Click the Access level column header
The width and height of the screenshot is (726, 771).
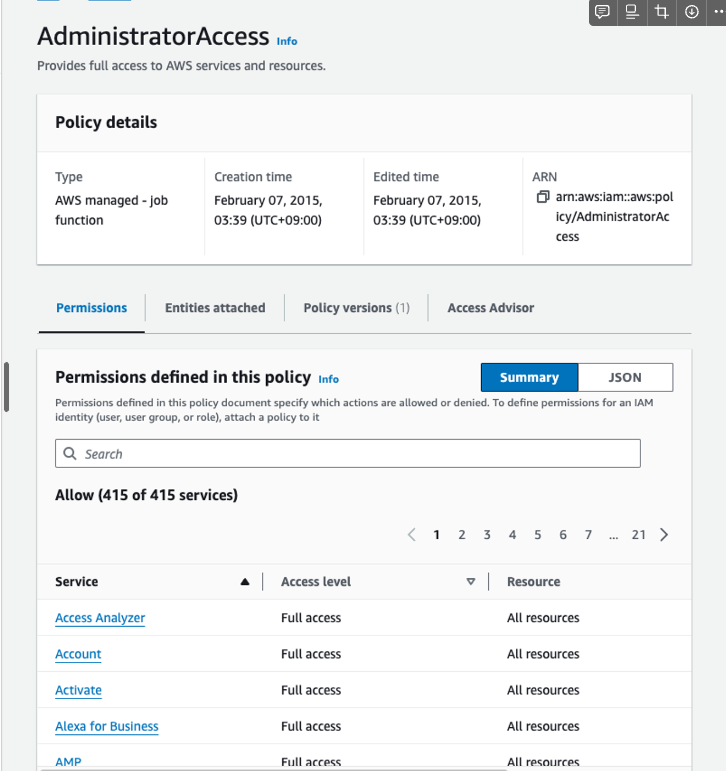tap(316, 582)
